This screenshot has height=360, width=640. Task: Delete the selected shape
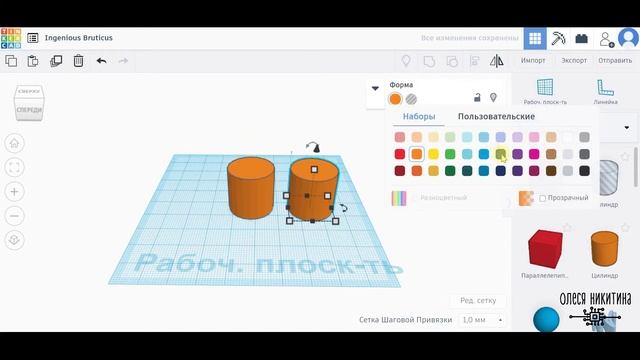78,61
